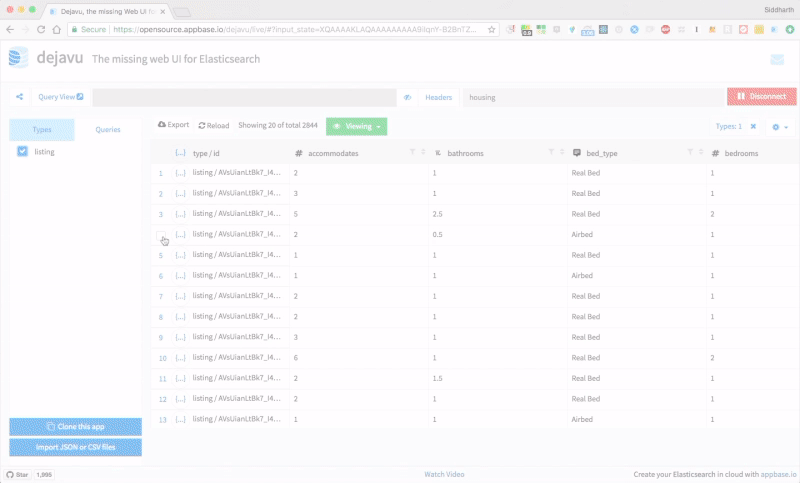Image resolution: width=800 pixels, height=483 pixels.
Task: Open the appbase.io link in footer
Action: (778, 474)
